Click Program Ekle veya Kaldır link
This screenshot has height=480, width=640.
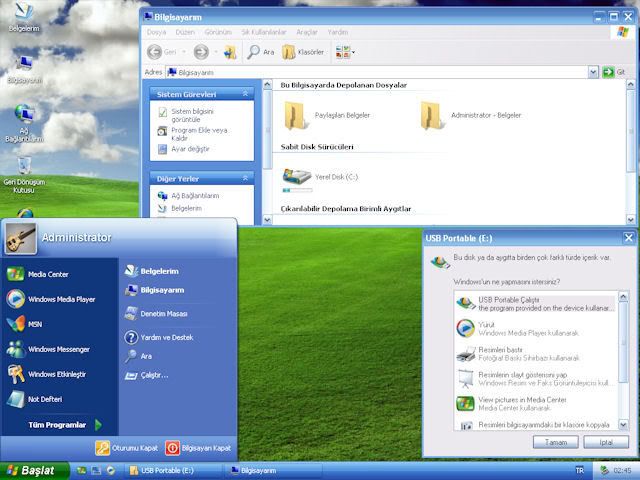199,134
